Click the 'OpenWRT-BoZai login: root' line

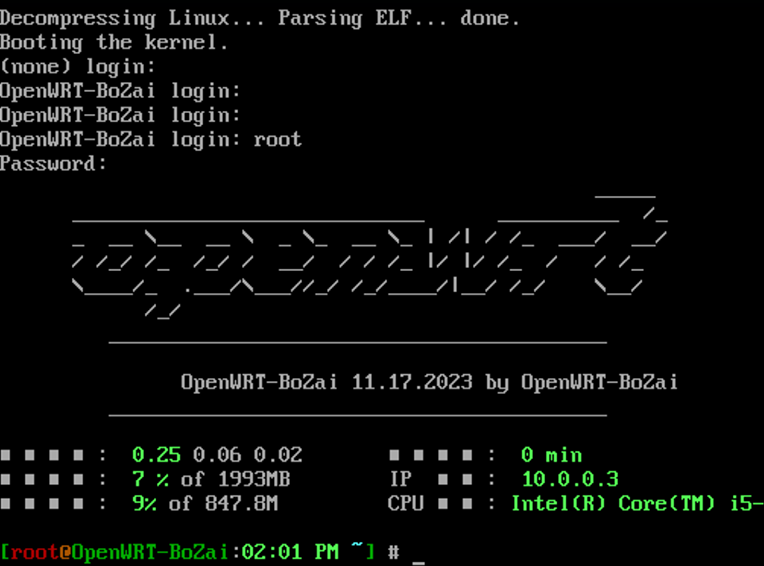tap(151, 140)
